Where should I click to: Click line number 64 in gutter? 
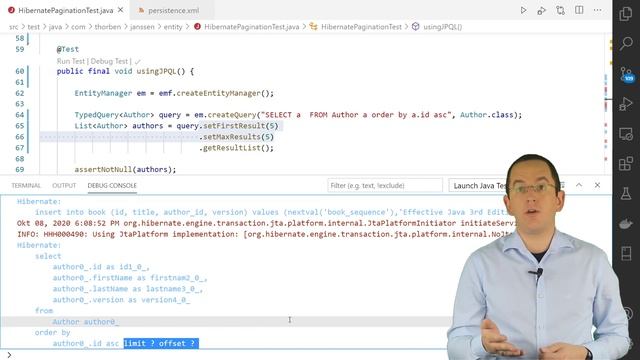[x=20, y=115]
